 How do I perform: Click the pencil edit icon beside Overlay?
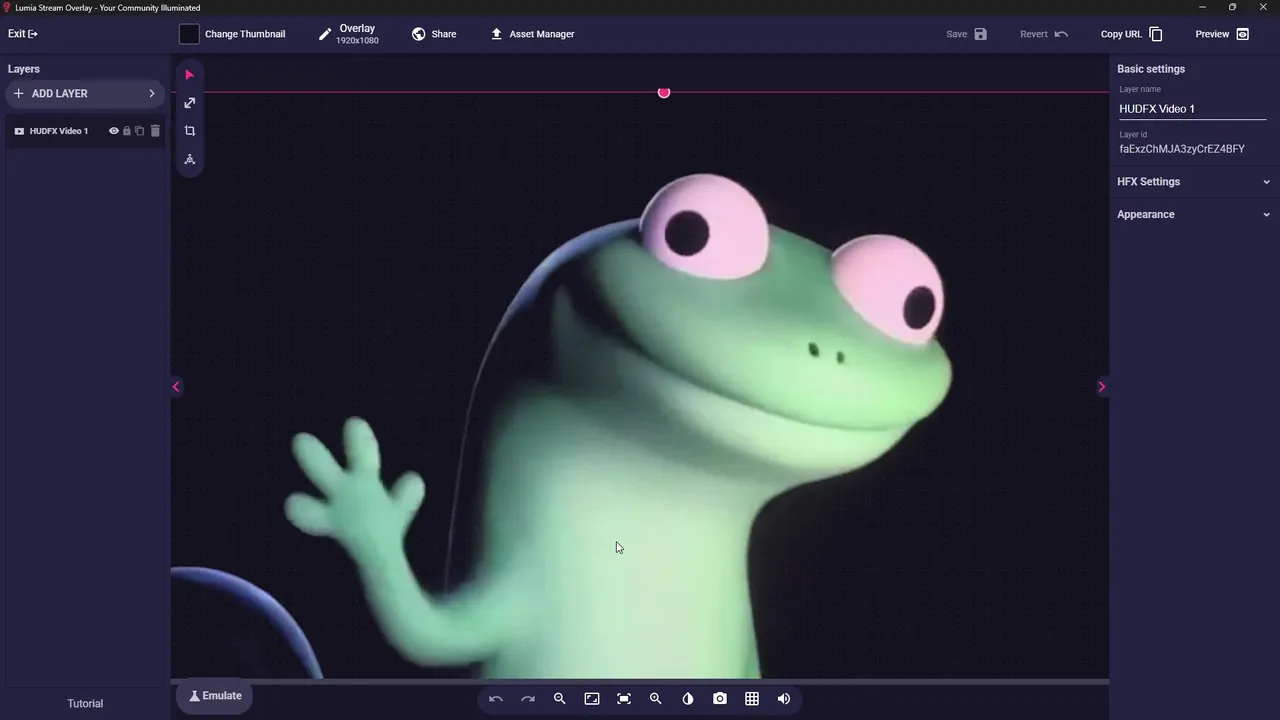(x=325, y=34)
